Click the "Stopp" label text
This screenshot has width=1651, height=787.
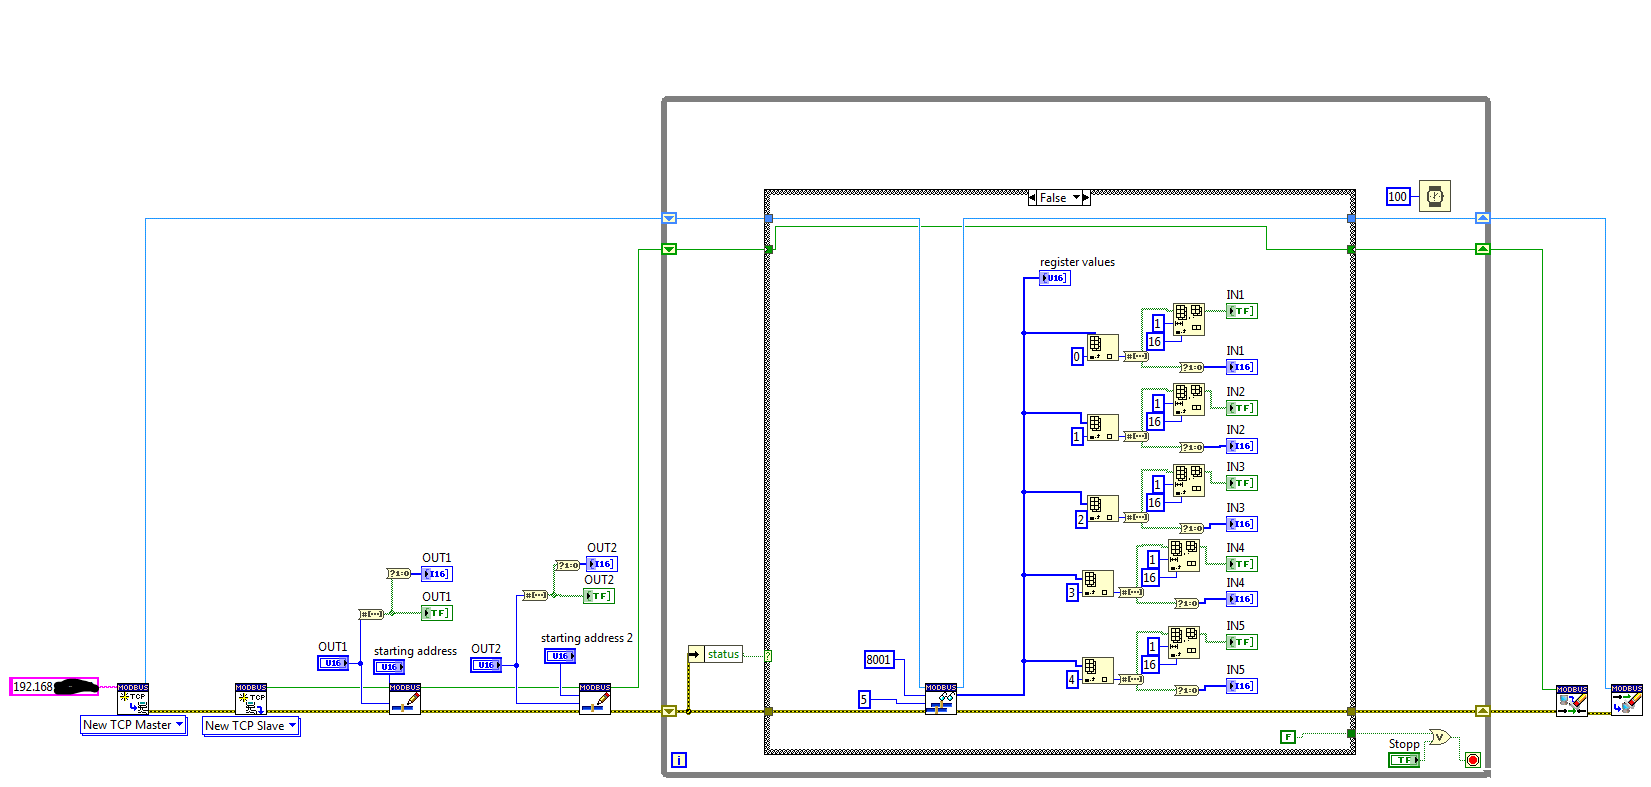pos(1404,744)
